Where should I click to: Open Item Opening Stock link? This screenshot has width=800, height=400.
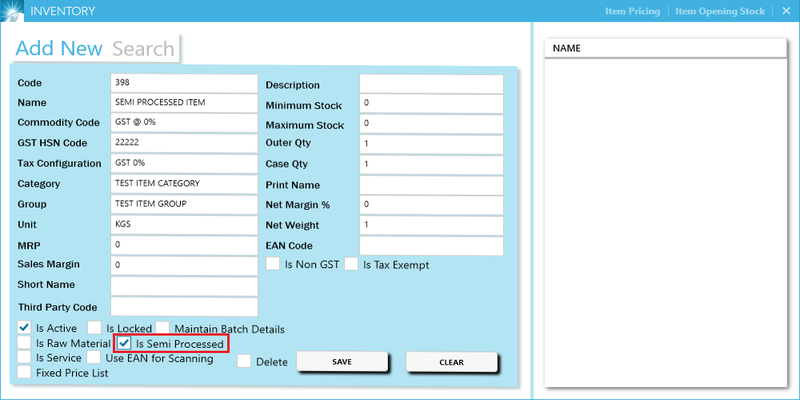pyautogui.click(x=720, y=11)
